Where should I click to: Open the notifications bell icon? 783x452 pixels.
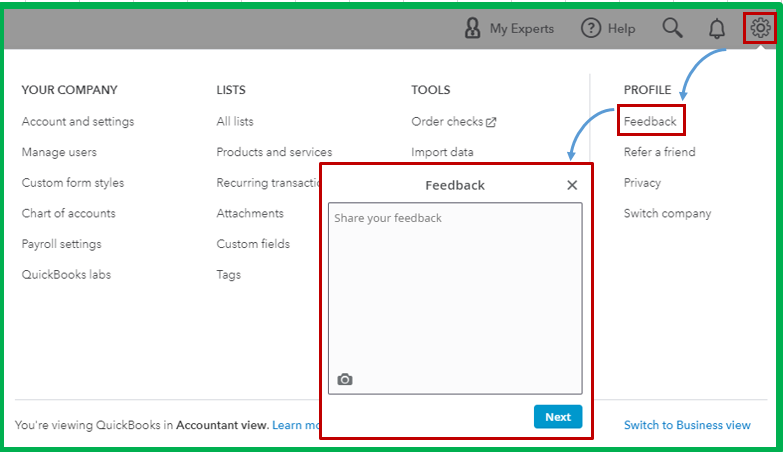coord(717,28)
